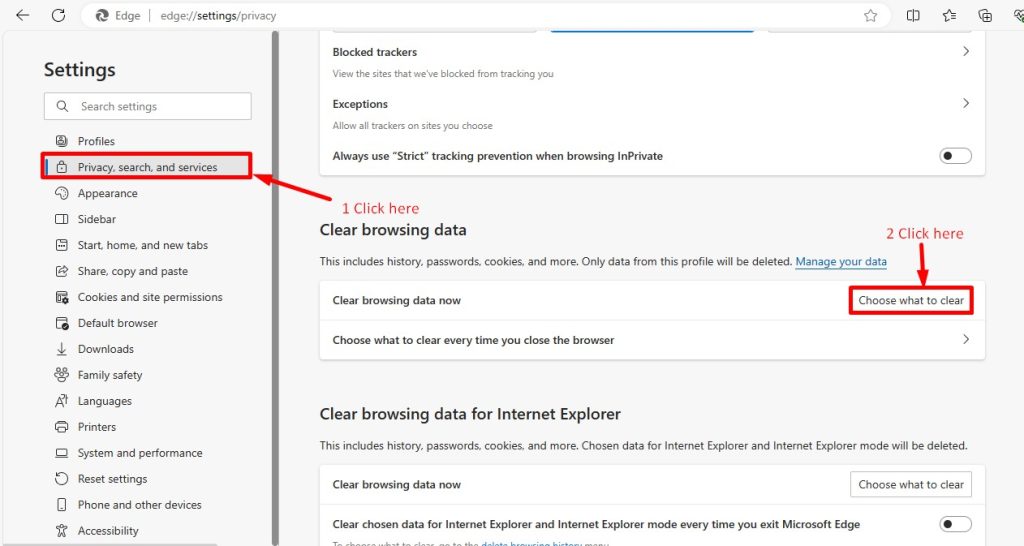Click the Phone and other devices icon
1024x546 pixels.
pos(61,504)
